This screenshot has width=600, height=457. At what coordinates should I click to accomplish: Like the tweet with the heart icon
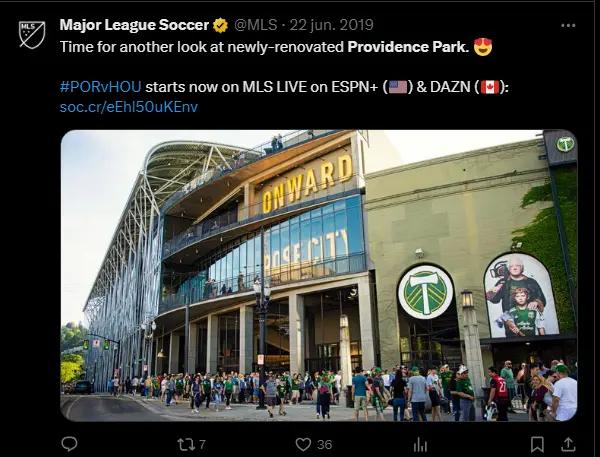(x=303, y=444)
